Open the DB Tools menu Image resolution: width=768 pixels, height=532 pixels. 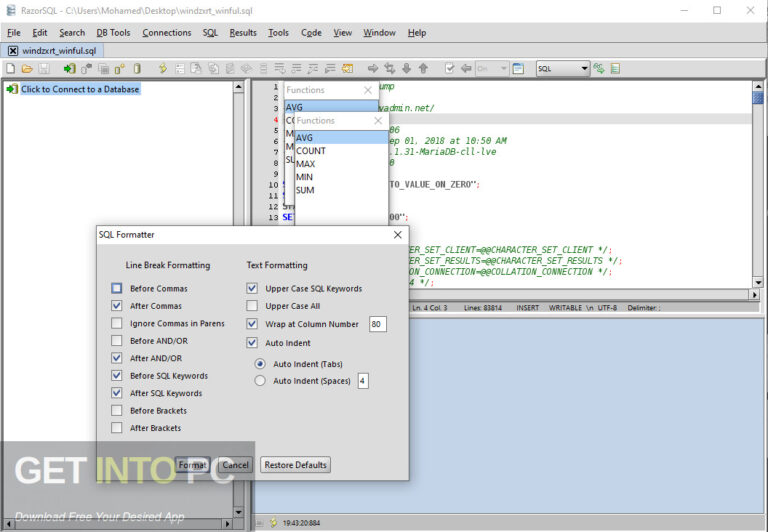pos(113,33)
